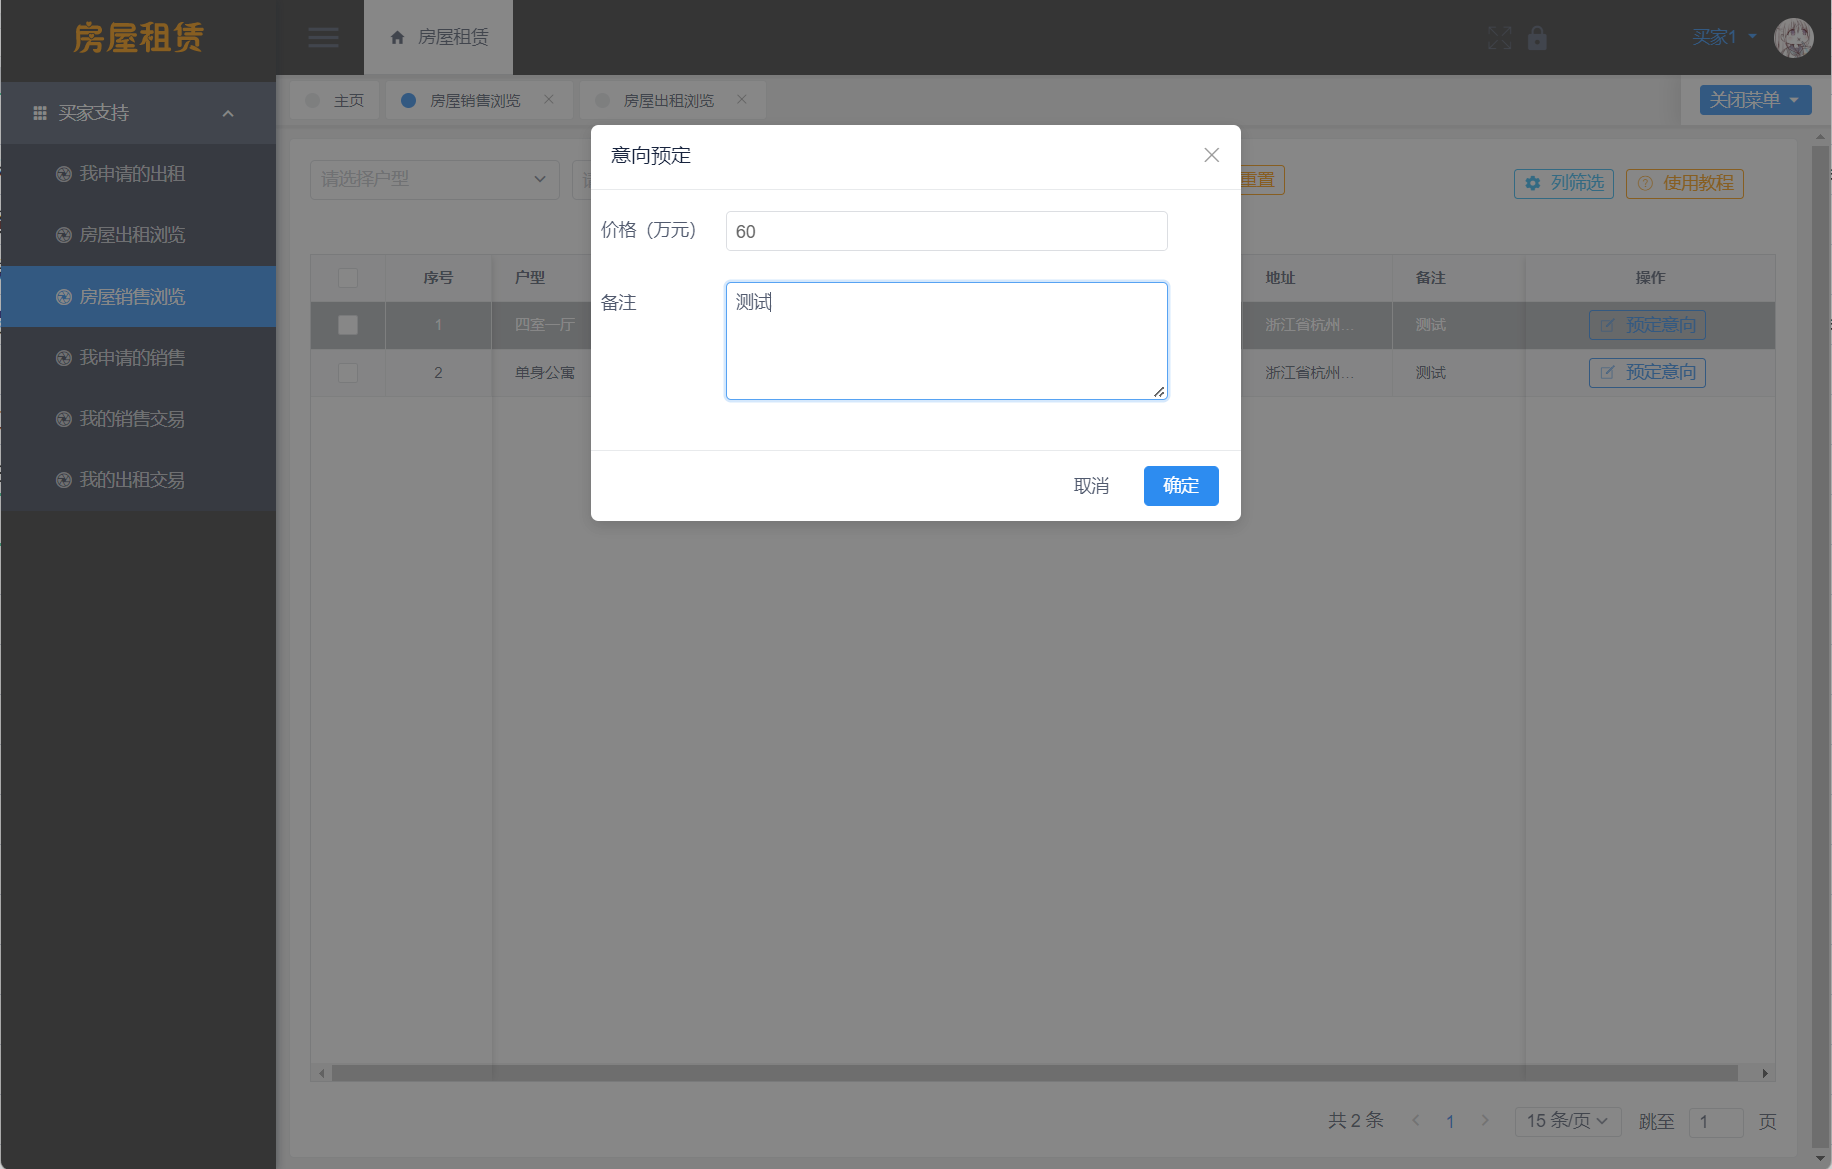Screen dimensions: 1832x1169
Task: Click 预定意向 for row 1
Action: click(x=1647, y=325)
